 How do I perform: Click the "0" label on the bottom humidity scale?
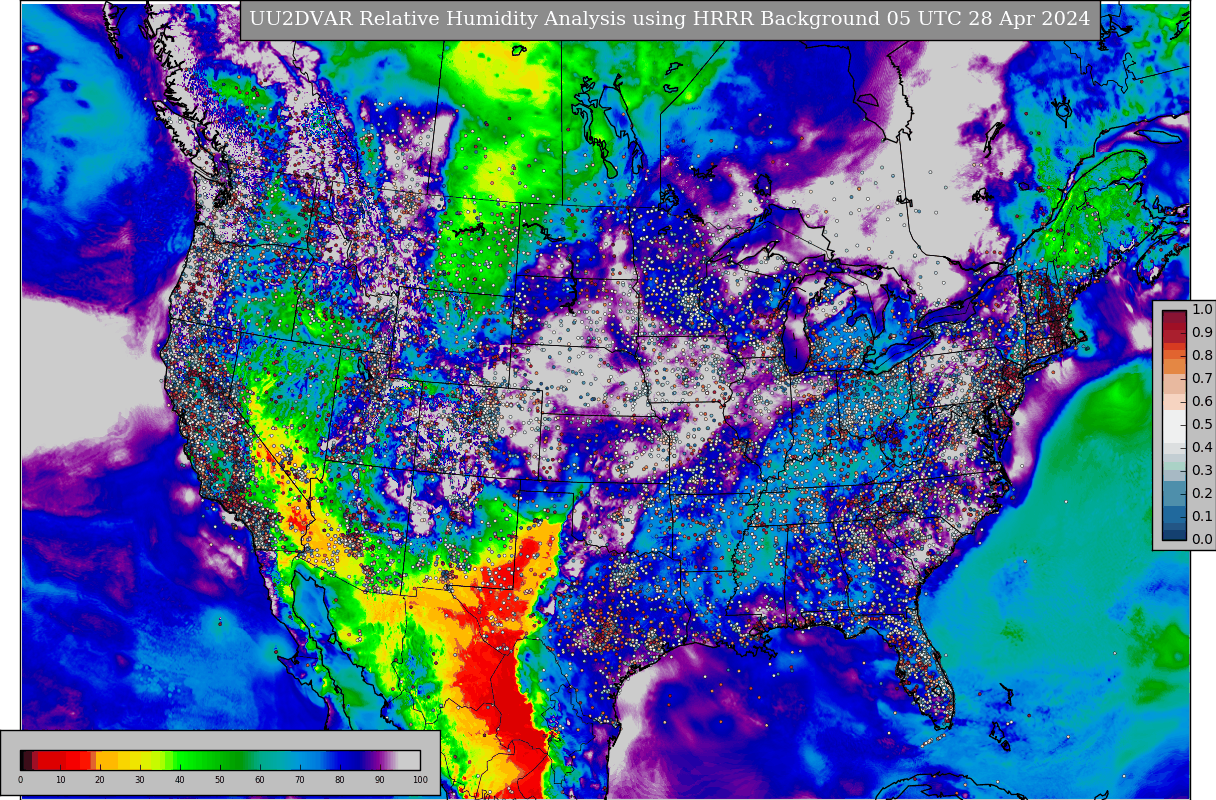pos(20,780)
